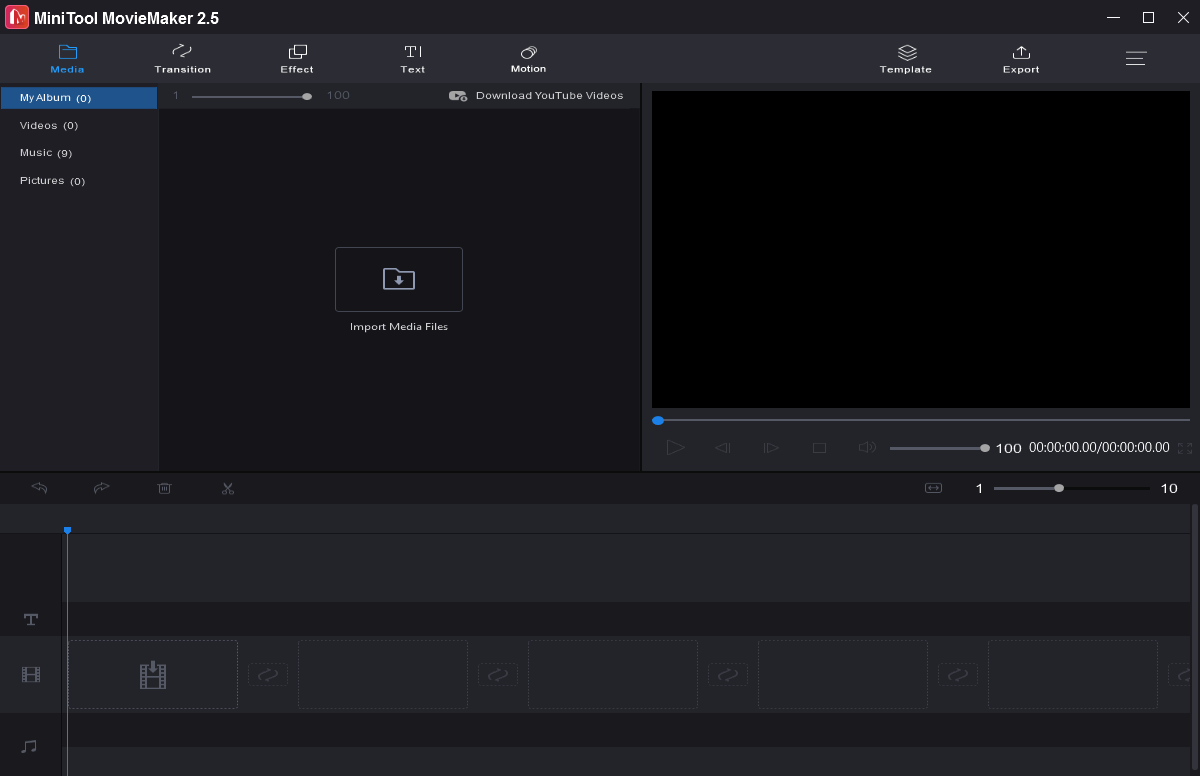
Task: Redo the timeline action
Action: [x=101, y=488]
